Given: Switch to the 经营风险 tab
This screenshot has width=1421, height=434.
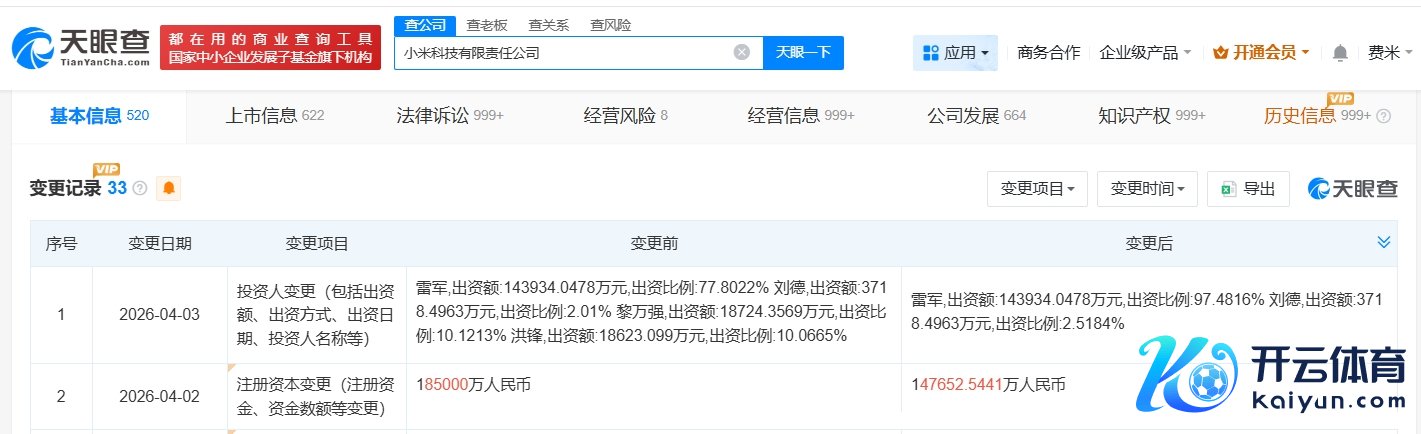Looking at the screenshot, I should (x=625, y=115).
